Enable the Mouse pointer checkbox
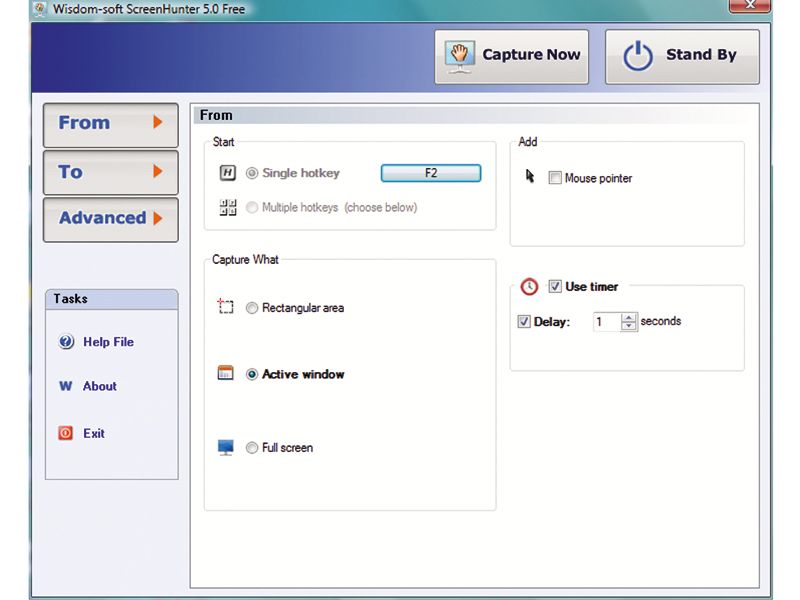Screen dimensions: 800x600 point(555,178)
